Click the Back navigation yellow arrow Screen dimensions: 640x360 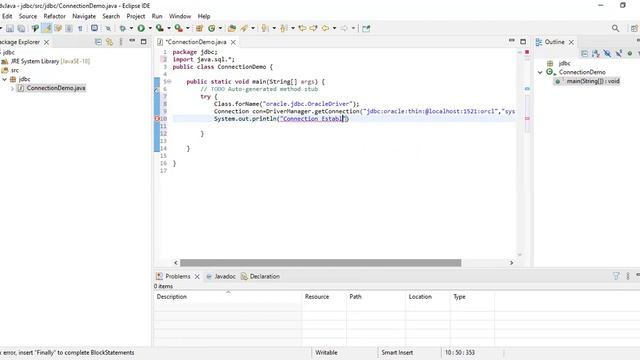point(325,28)
